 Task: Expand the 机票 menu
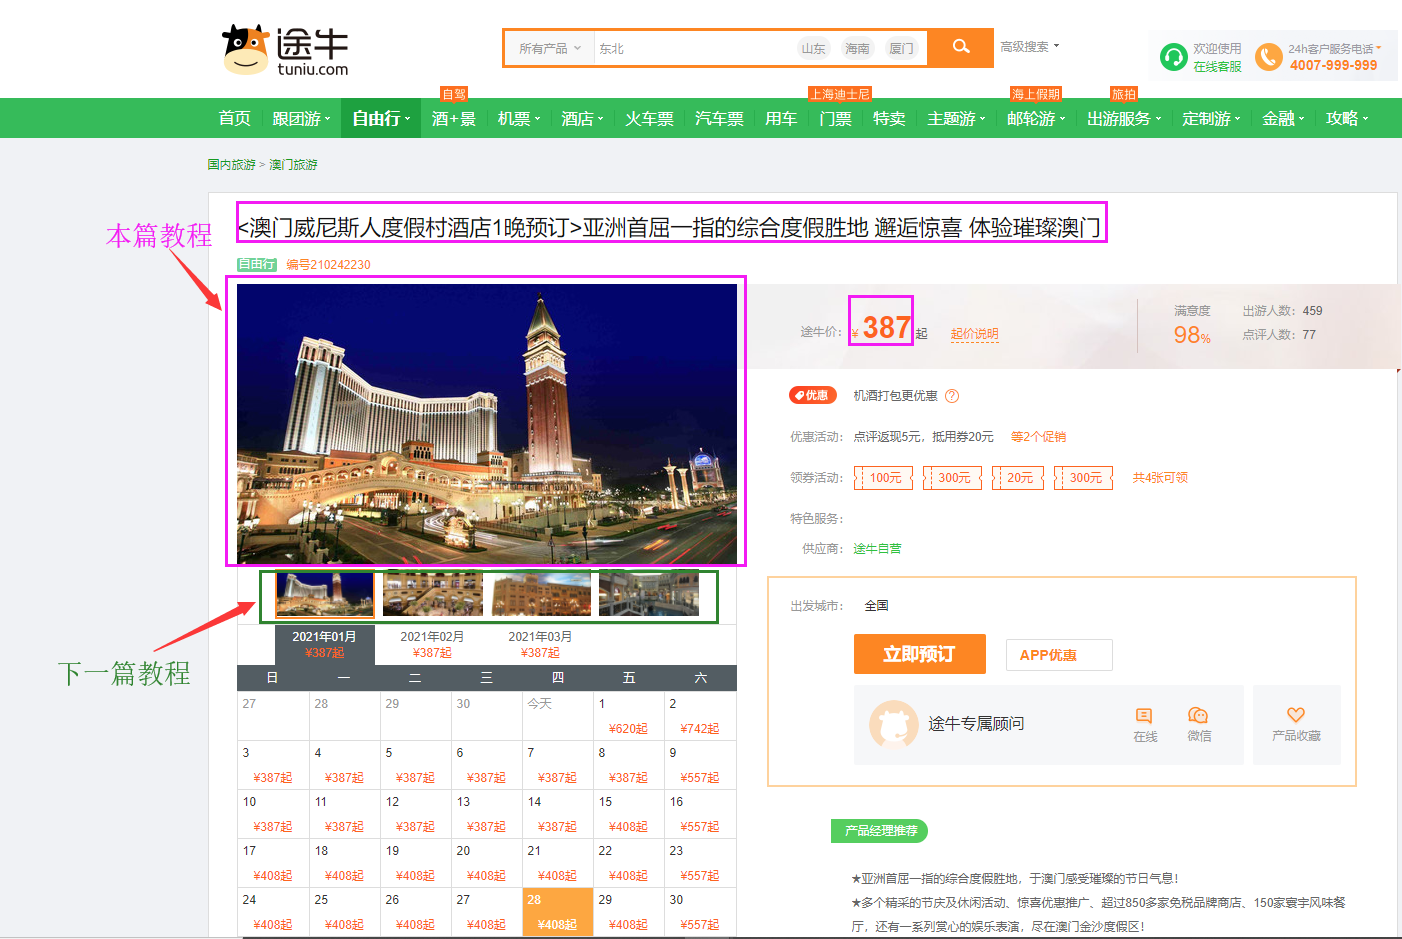[x=519, y=118]
